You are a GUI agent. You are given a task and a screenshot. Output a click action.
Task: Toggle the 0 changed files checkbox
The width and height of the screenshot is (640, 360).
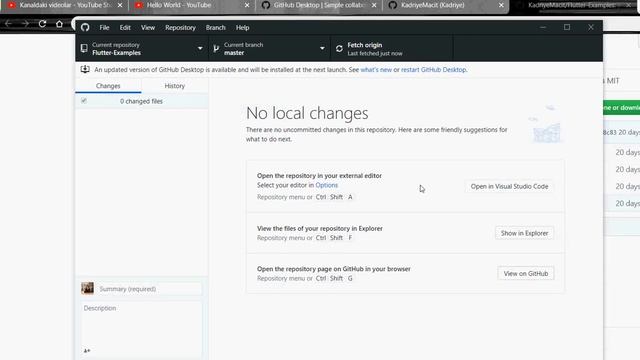(84, 101)
